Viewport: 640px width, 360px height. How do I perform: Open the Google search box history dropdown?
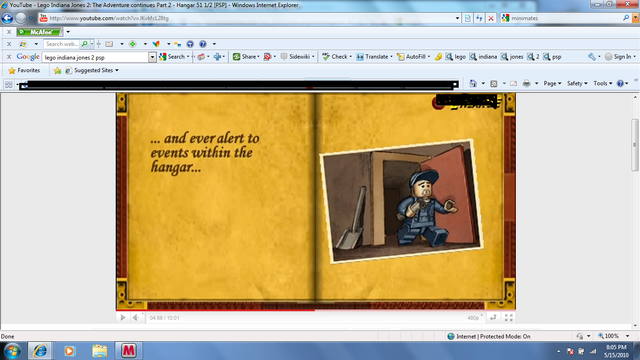pos(152,57)
